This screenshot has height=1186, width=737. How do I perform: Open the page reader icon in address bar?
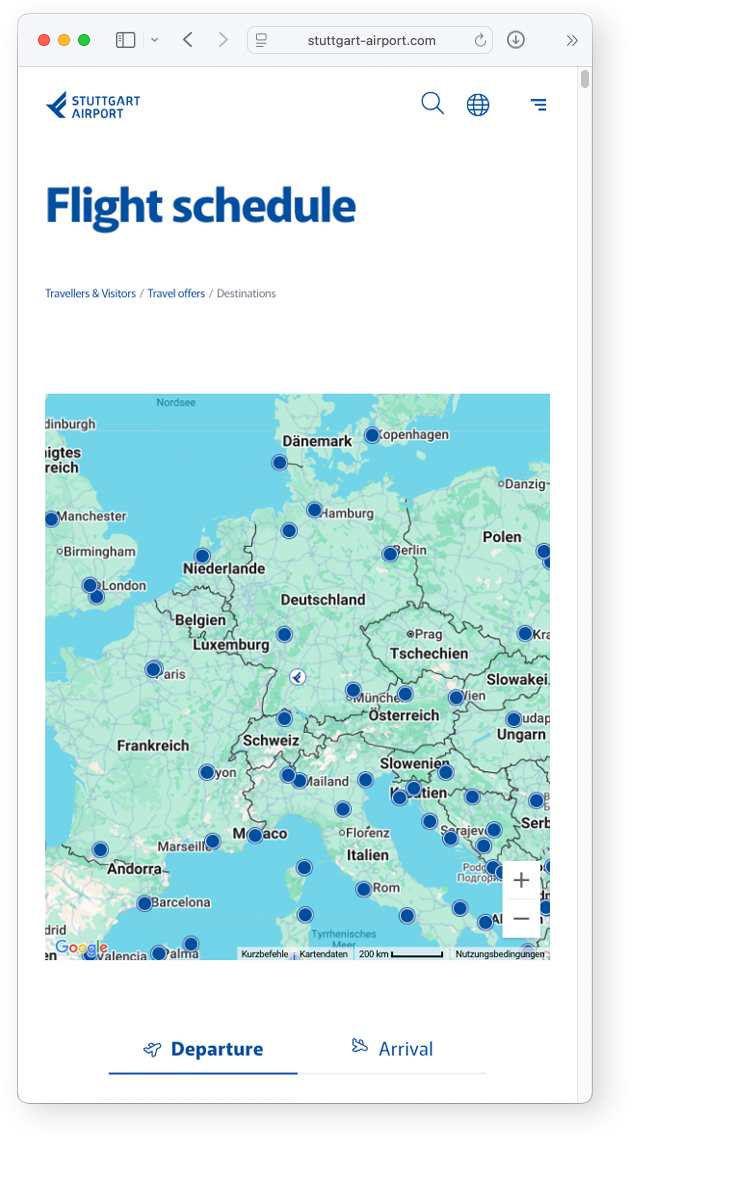(x=261, y=40)
